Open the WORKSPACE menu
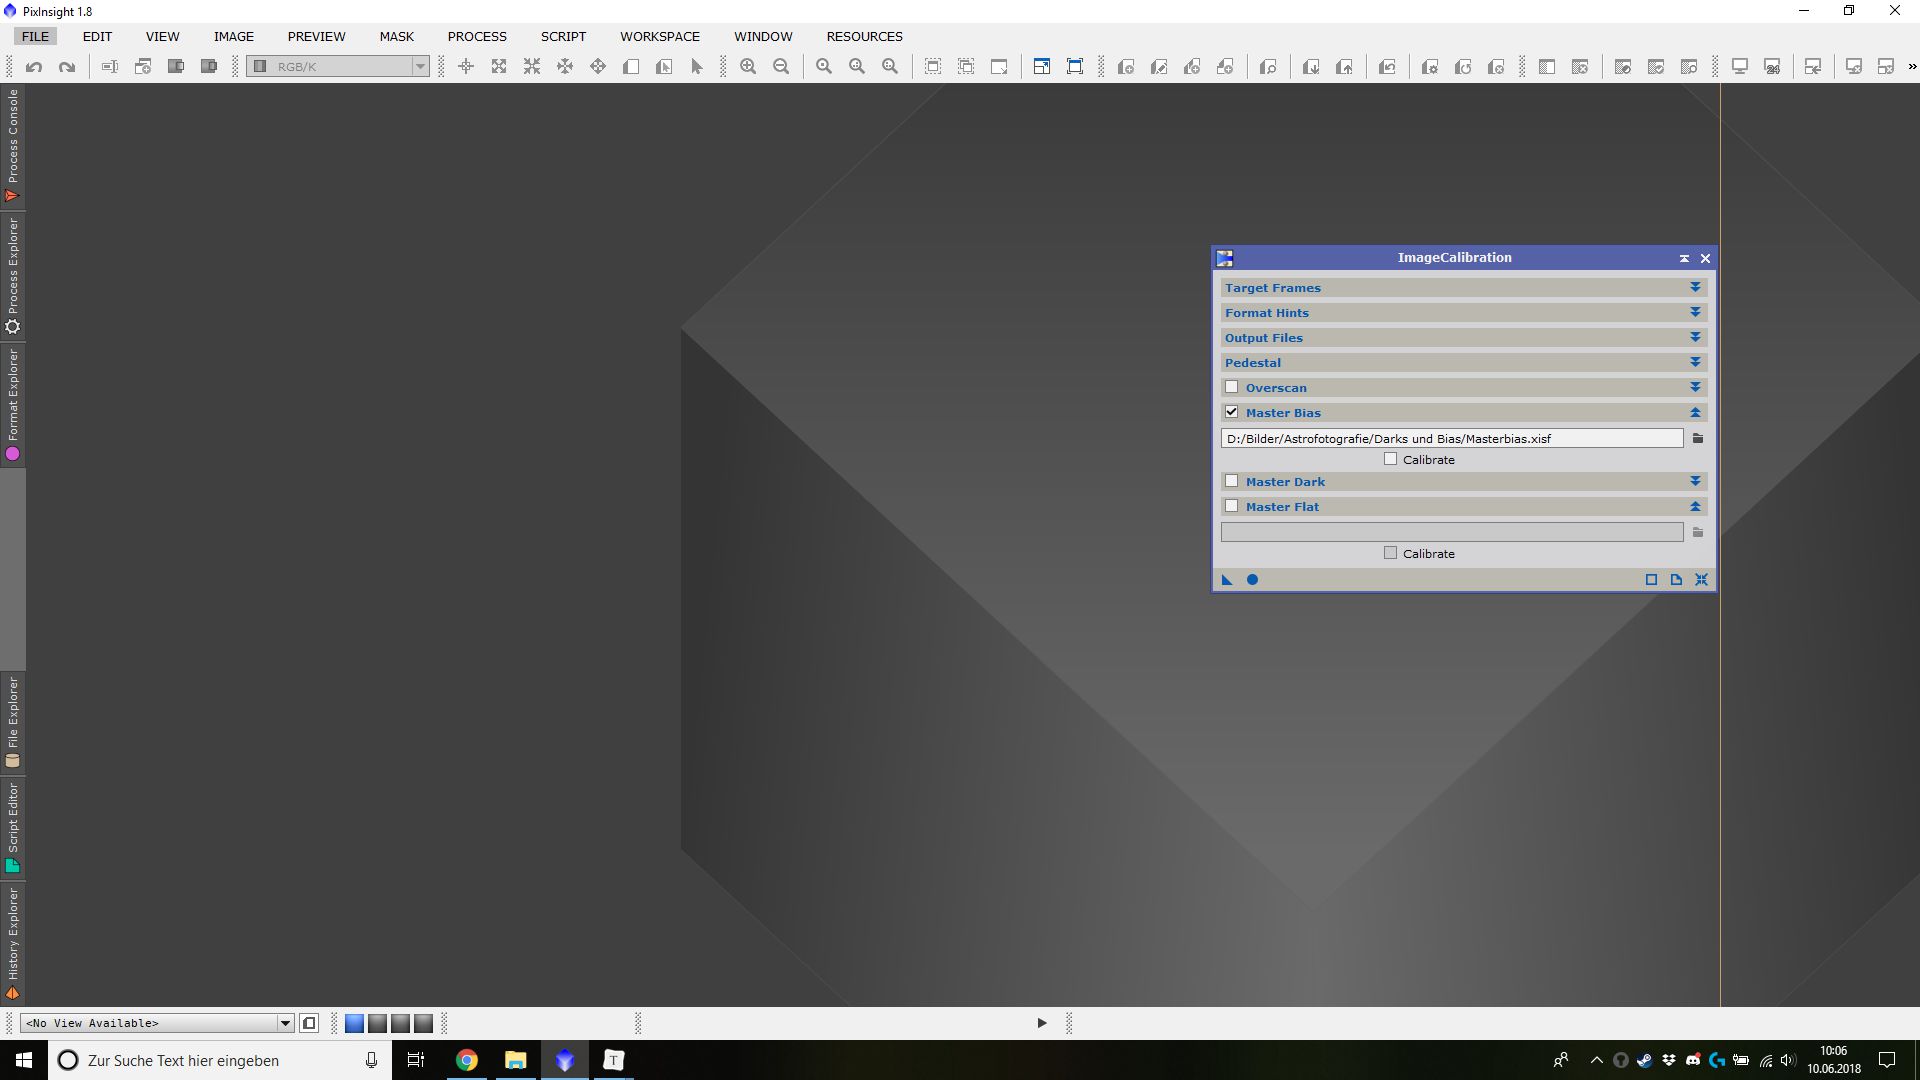Image resolution: width=1920 pixels, height=1080 pixels. [x=660, y=36]
